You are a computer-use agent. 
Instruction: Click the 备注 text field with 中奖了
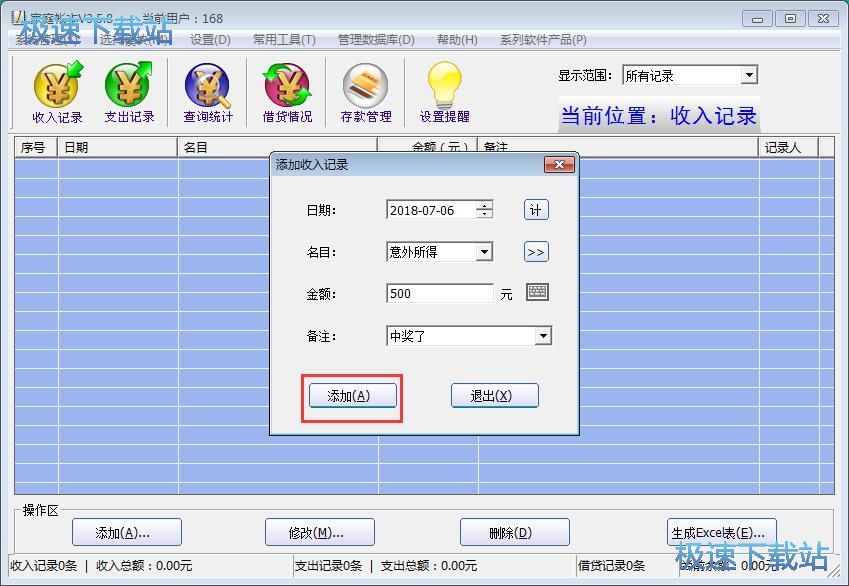pyautogui.click(x=461, y=336)
